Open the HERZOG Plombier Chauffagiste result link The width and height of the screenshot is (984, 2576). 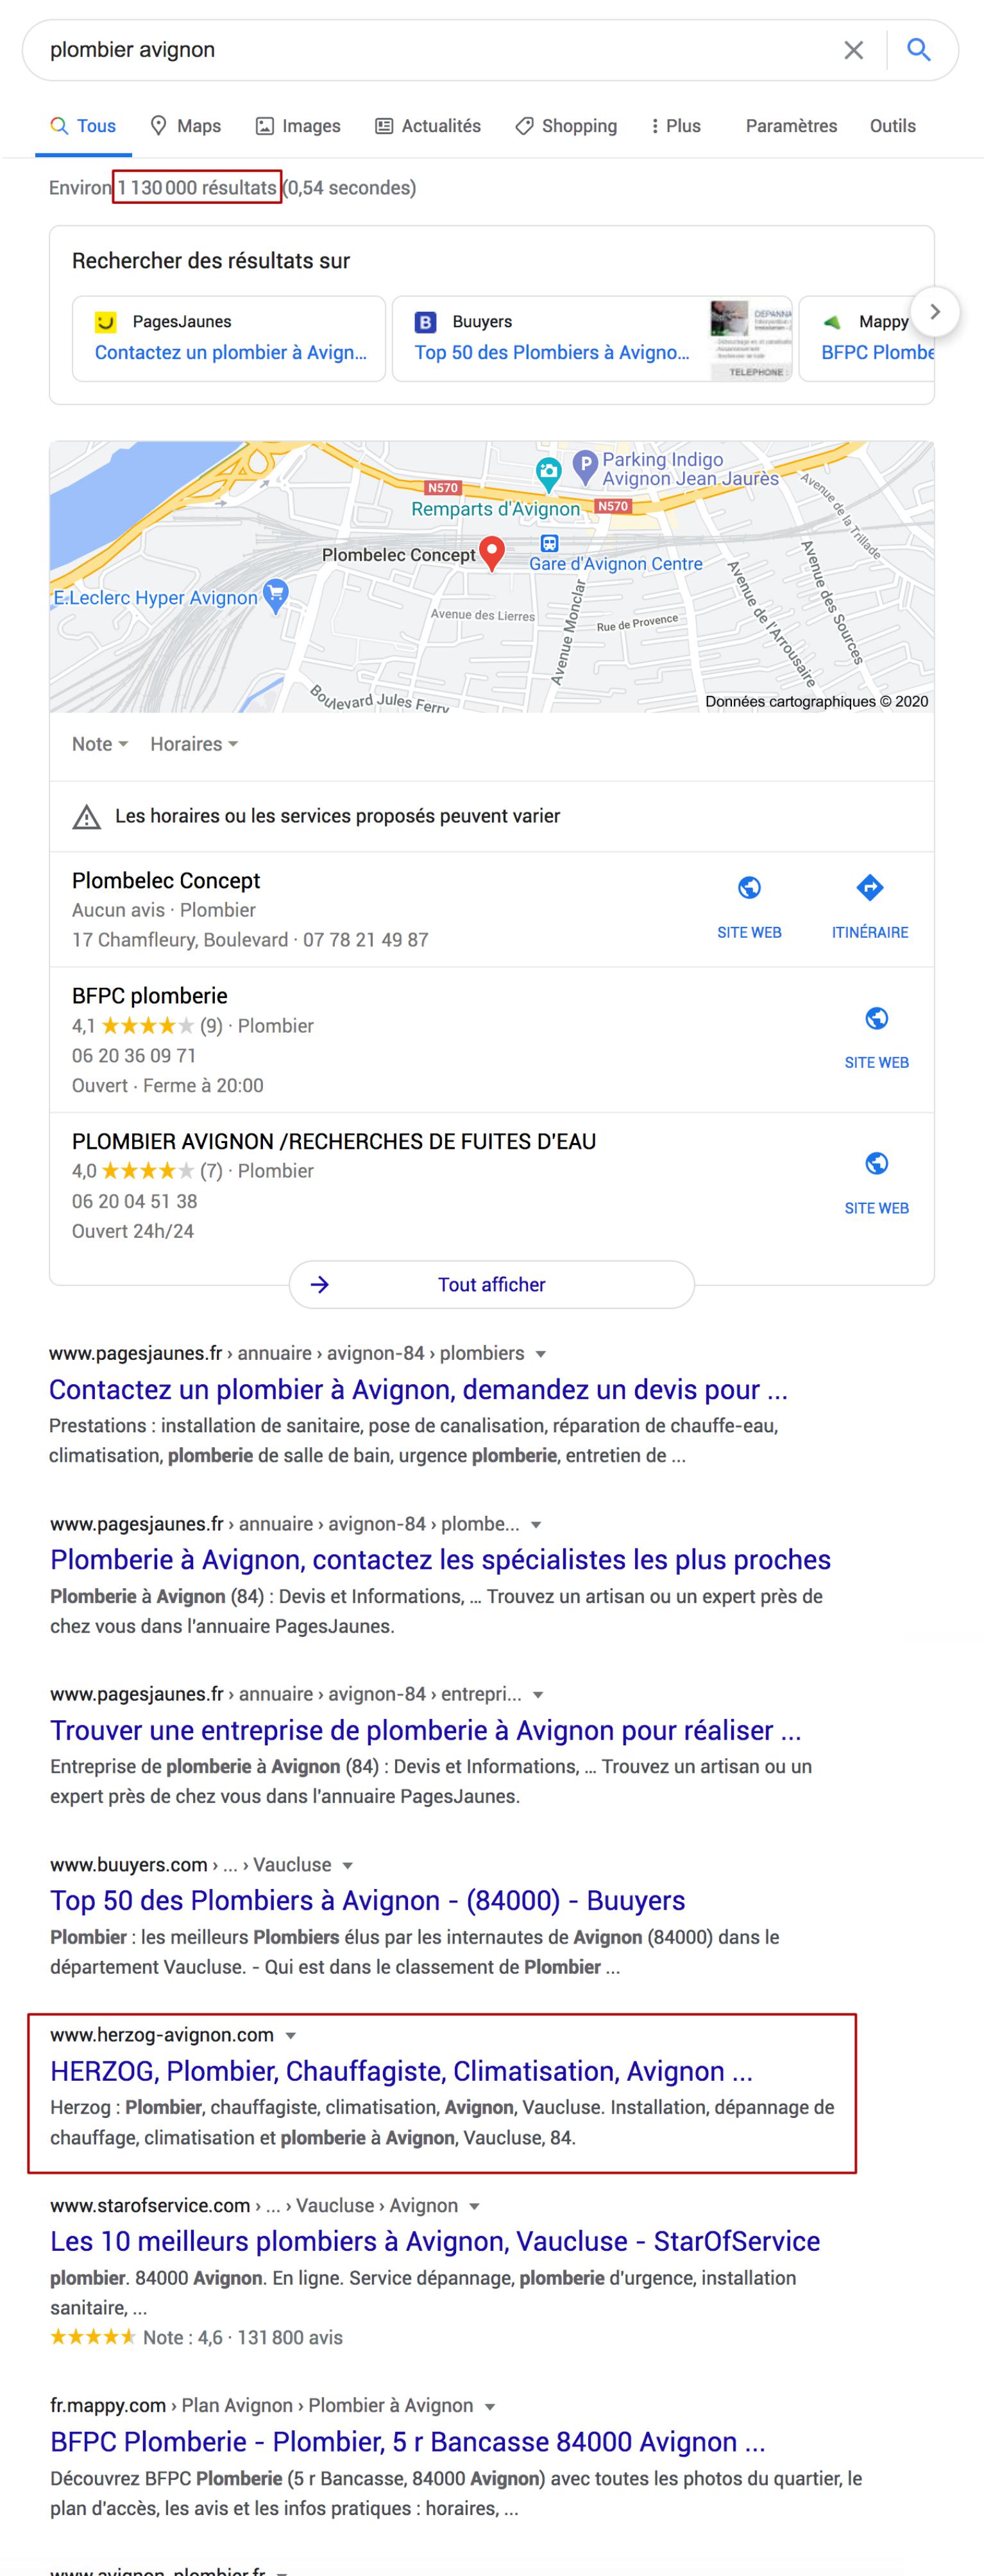coord(401,2071)
